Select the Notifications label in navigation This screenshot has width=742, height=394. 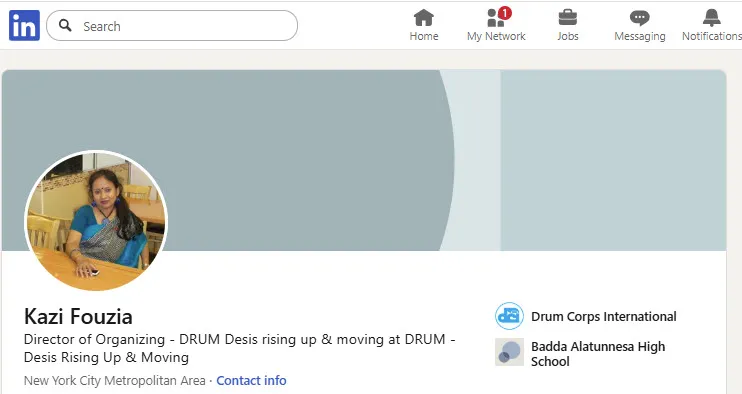point(712,36)
